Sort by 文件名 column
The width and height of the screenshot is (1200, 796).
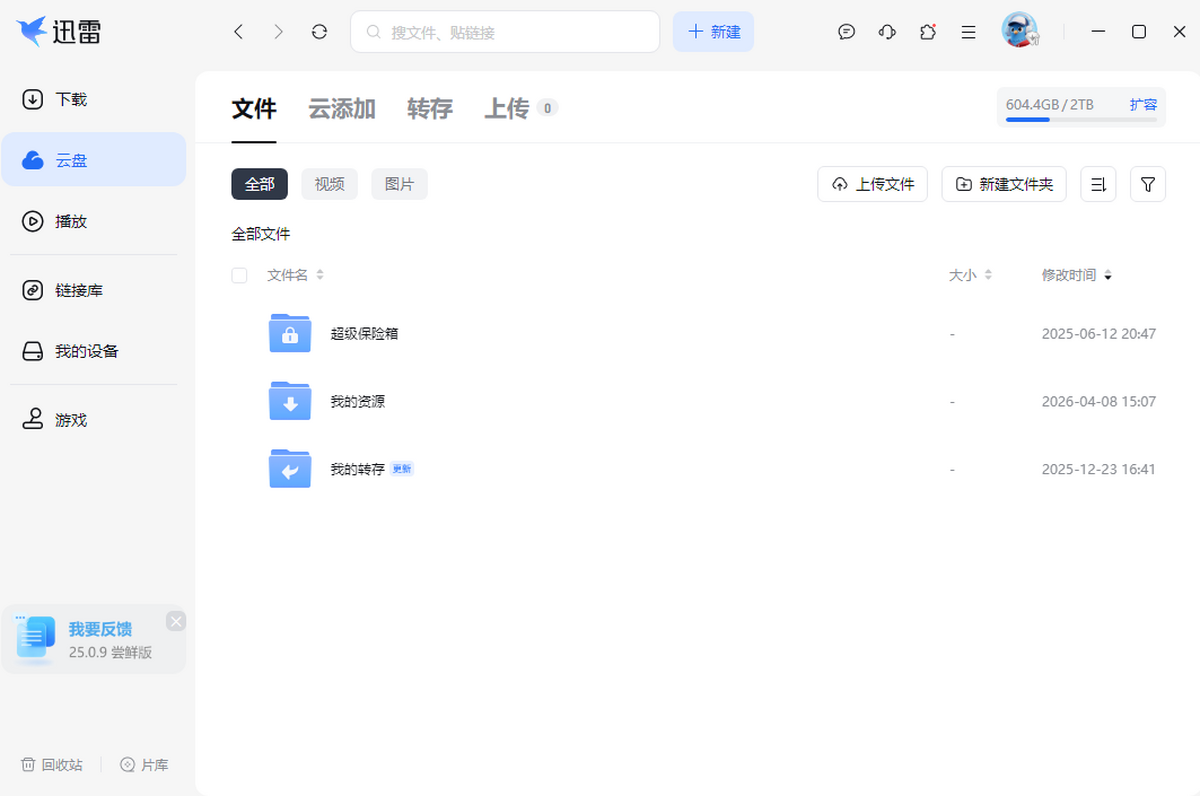click(295, 275)
